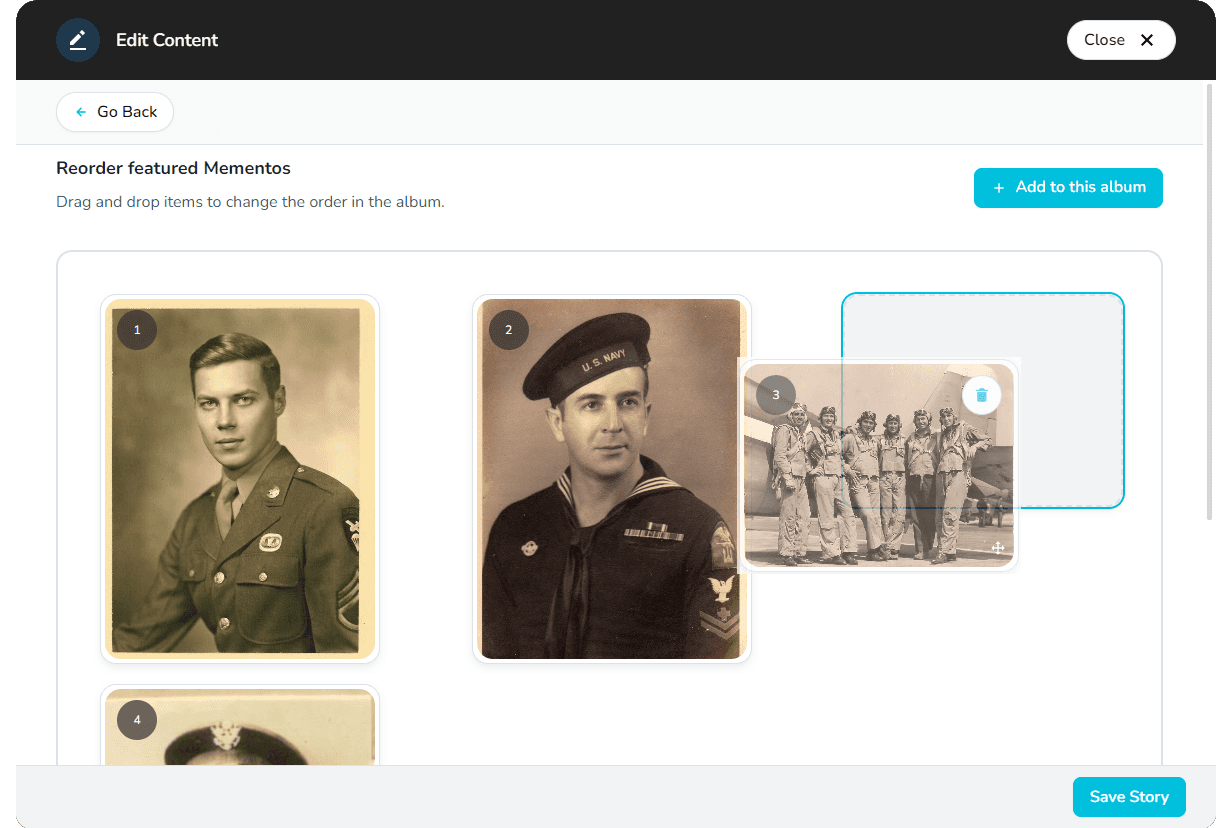
Task: Close the Edit Content screen
Action: click(x=1121, y=40)
